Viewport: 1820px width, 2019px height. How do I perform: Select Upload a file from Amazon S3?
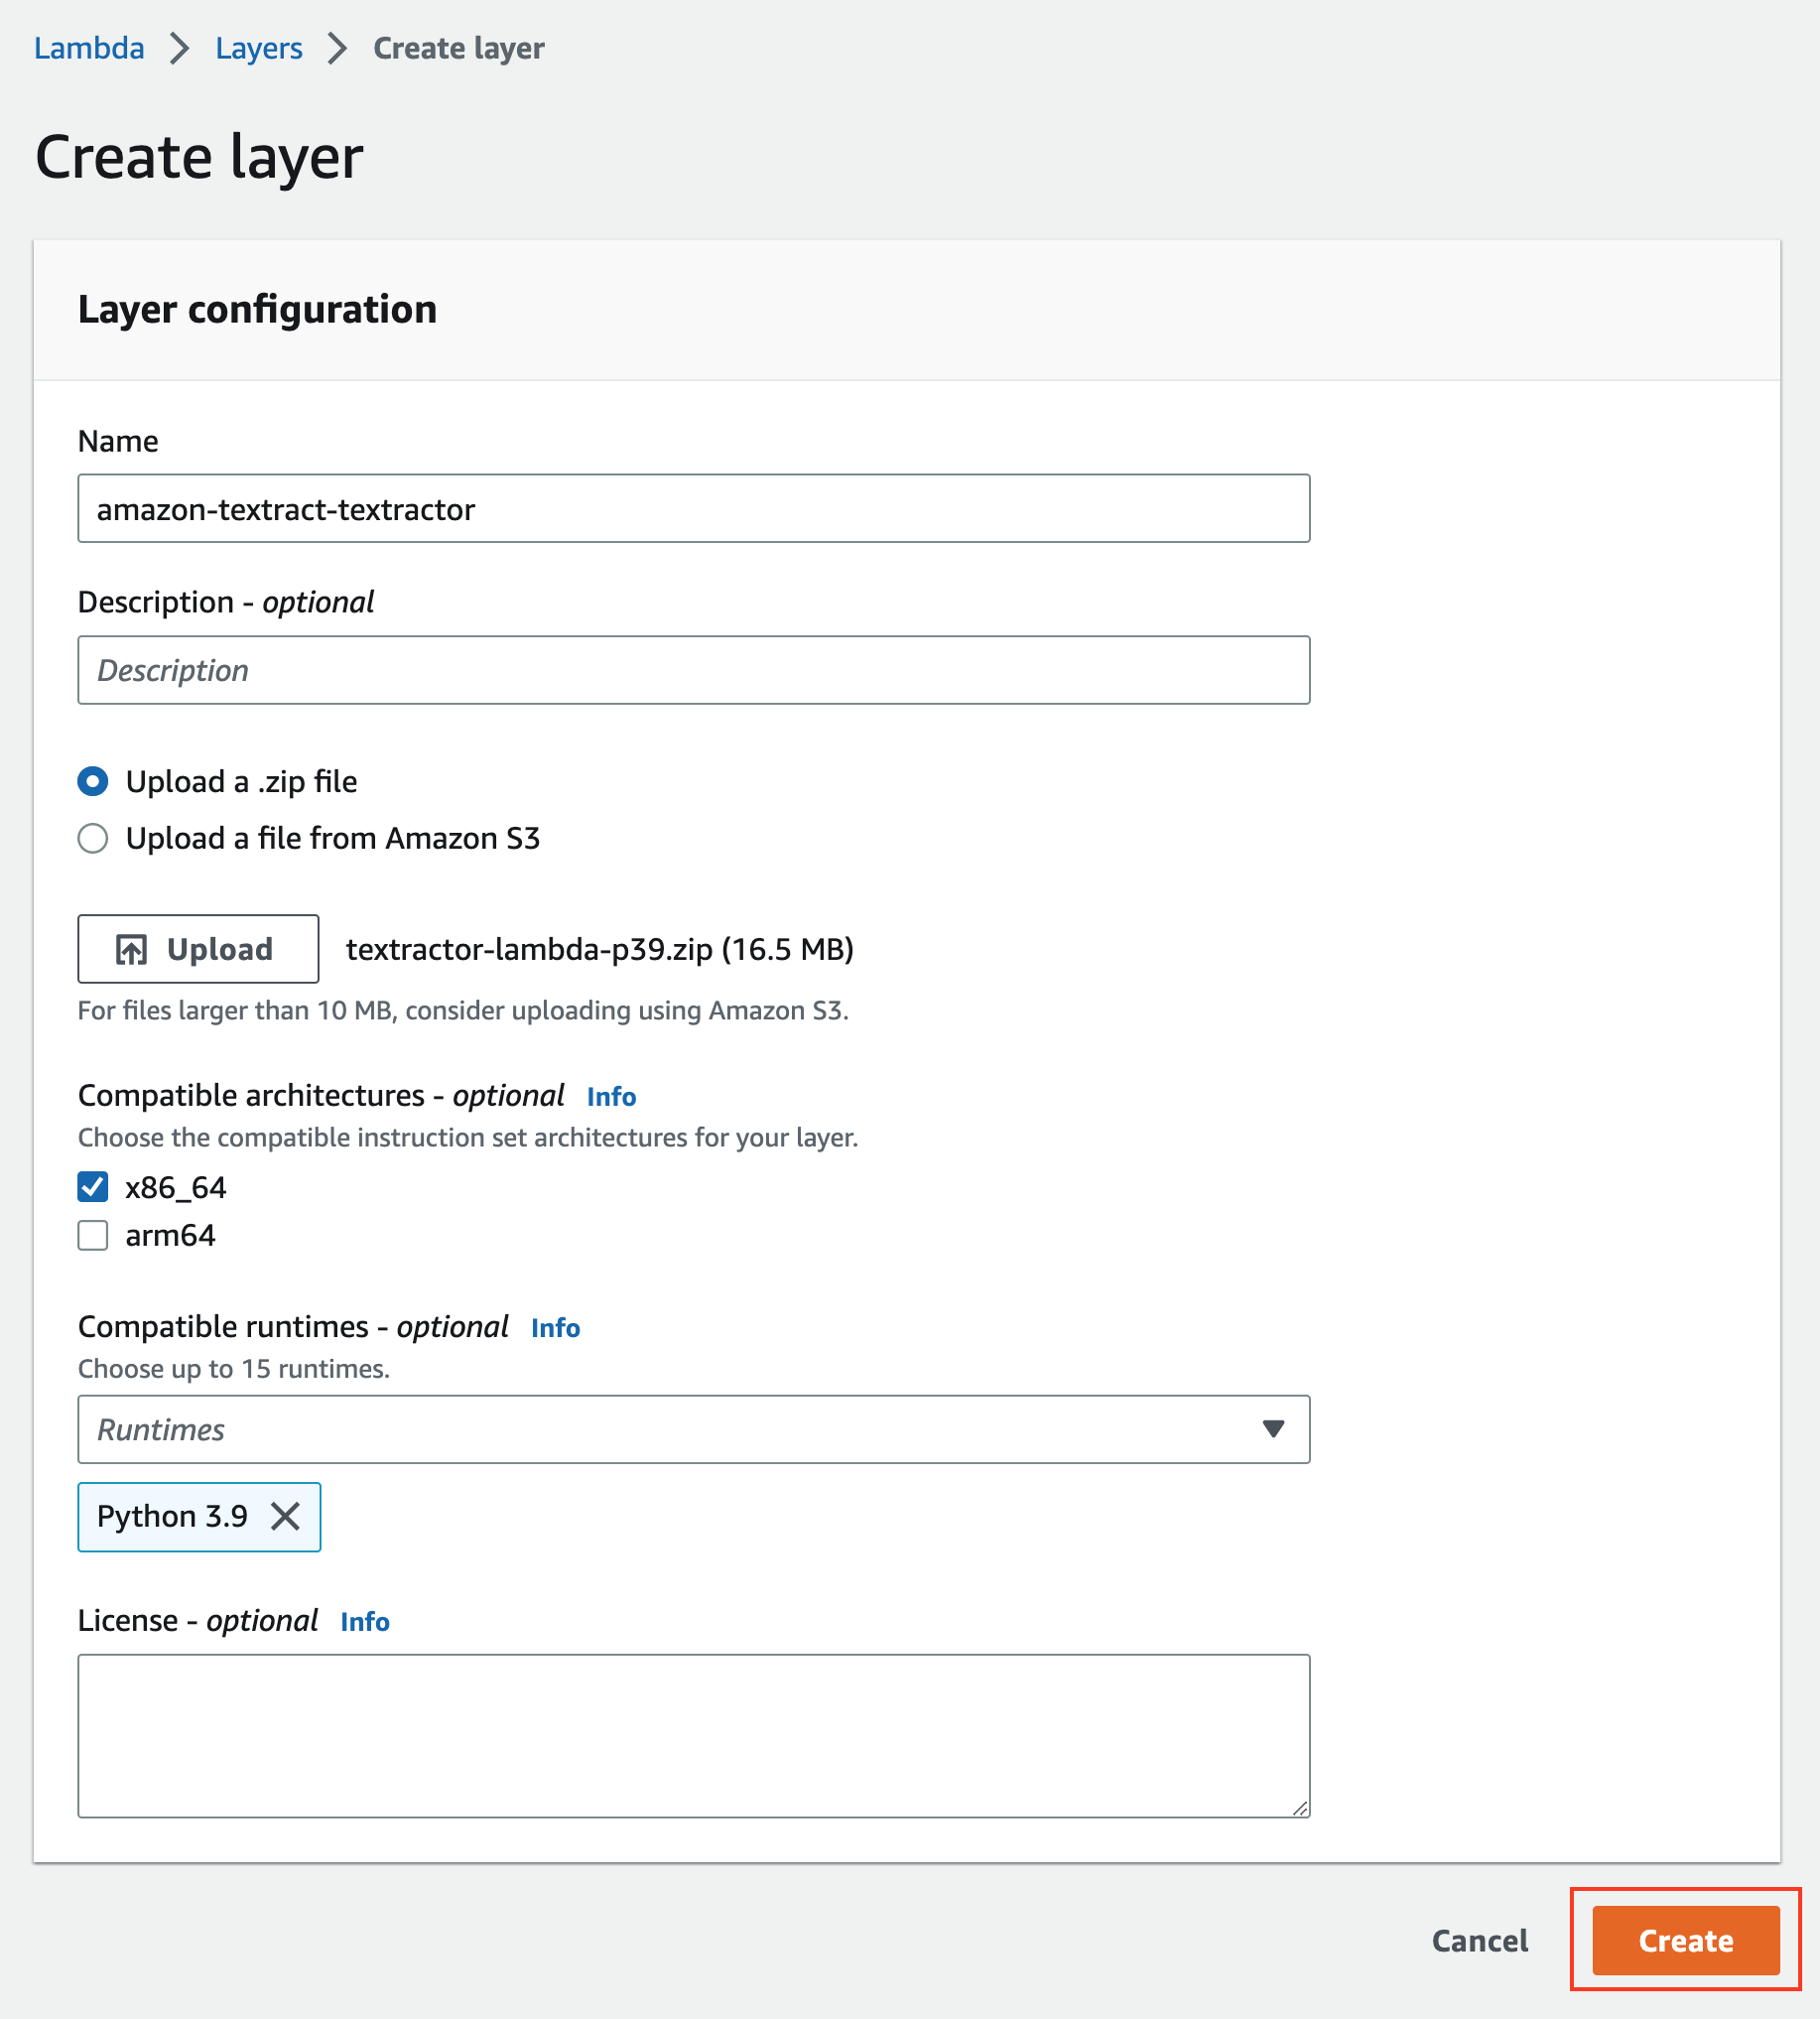pos(93,839)
